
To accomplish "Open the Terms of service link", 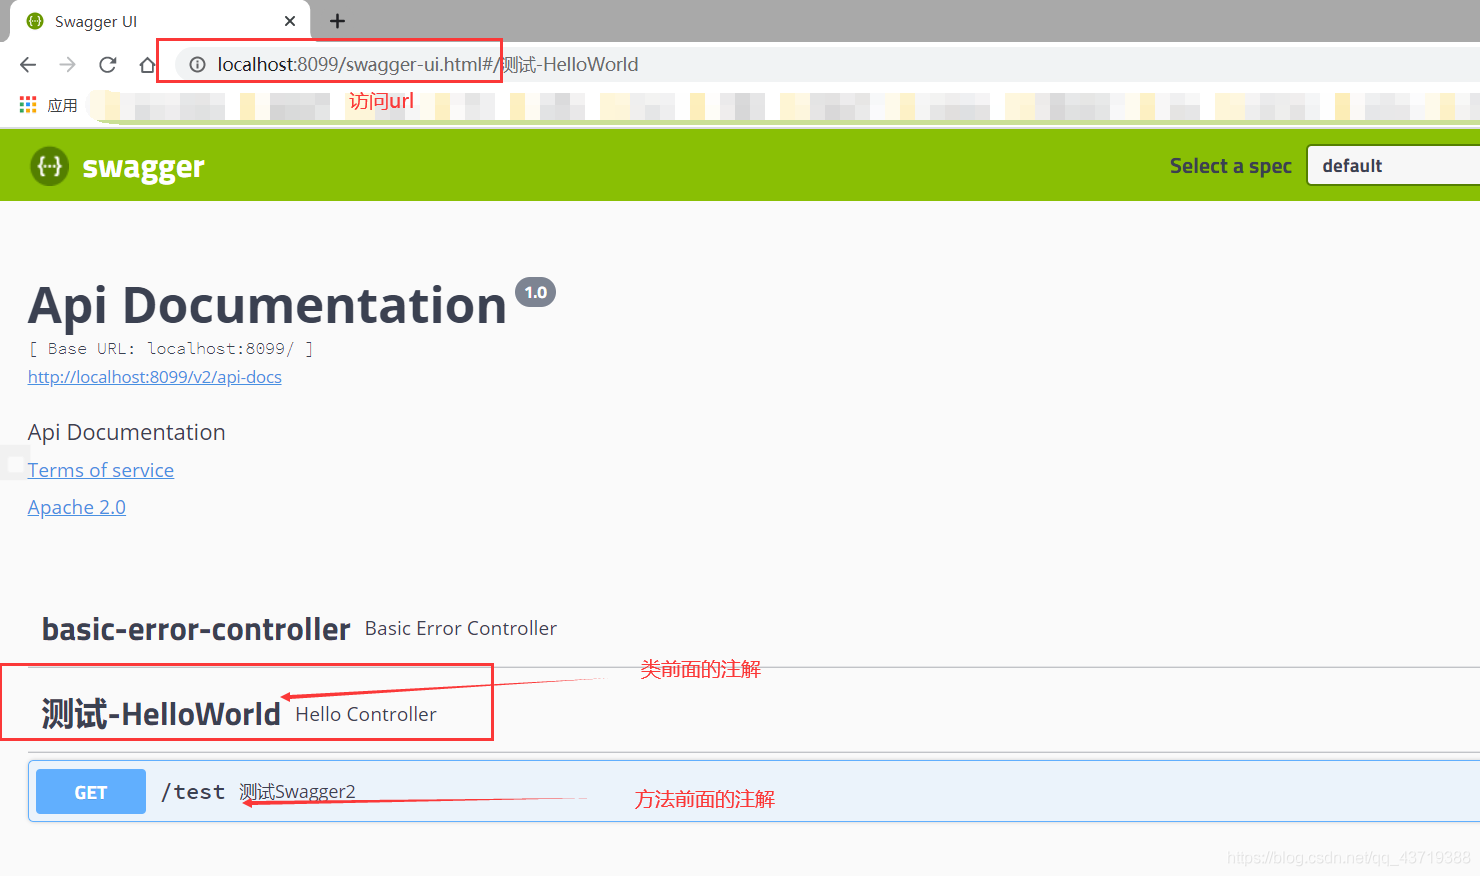I will coord(100,470).
